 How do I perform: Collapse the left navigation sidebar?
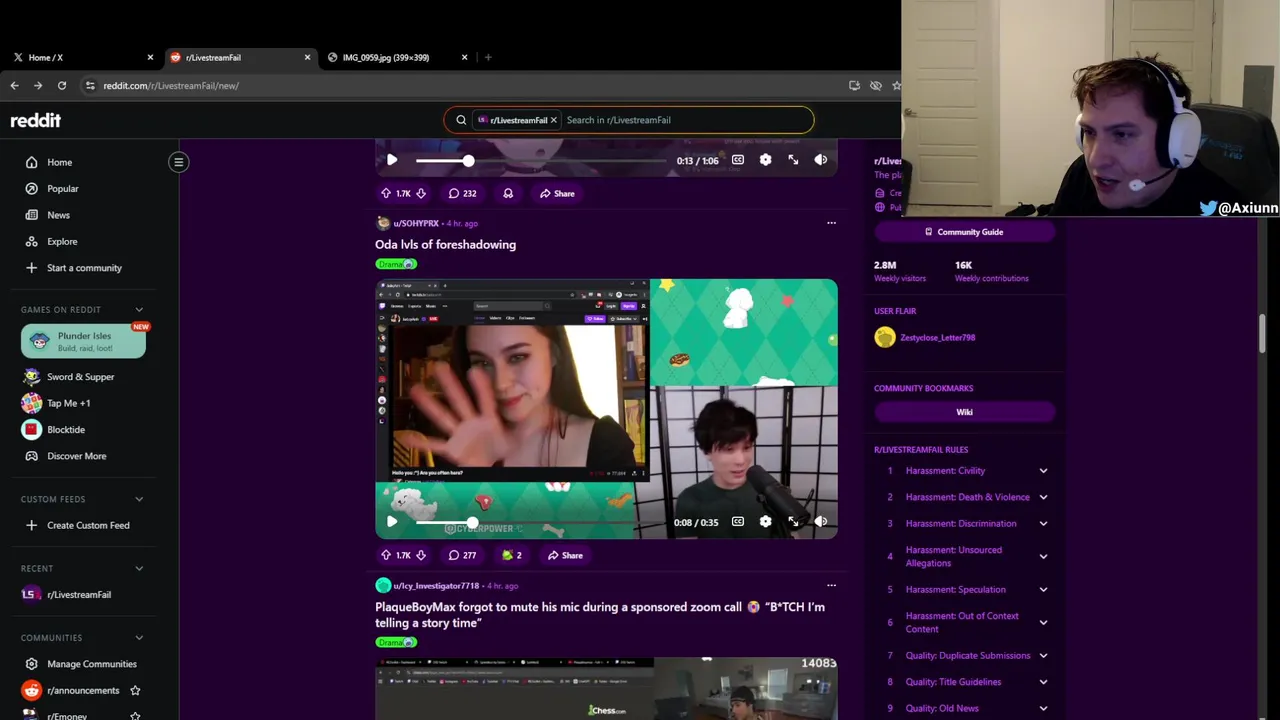(x=179, y=162)
